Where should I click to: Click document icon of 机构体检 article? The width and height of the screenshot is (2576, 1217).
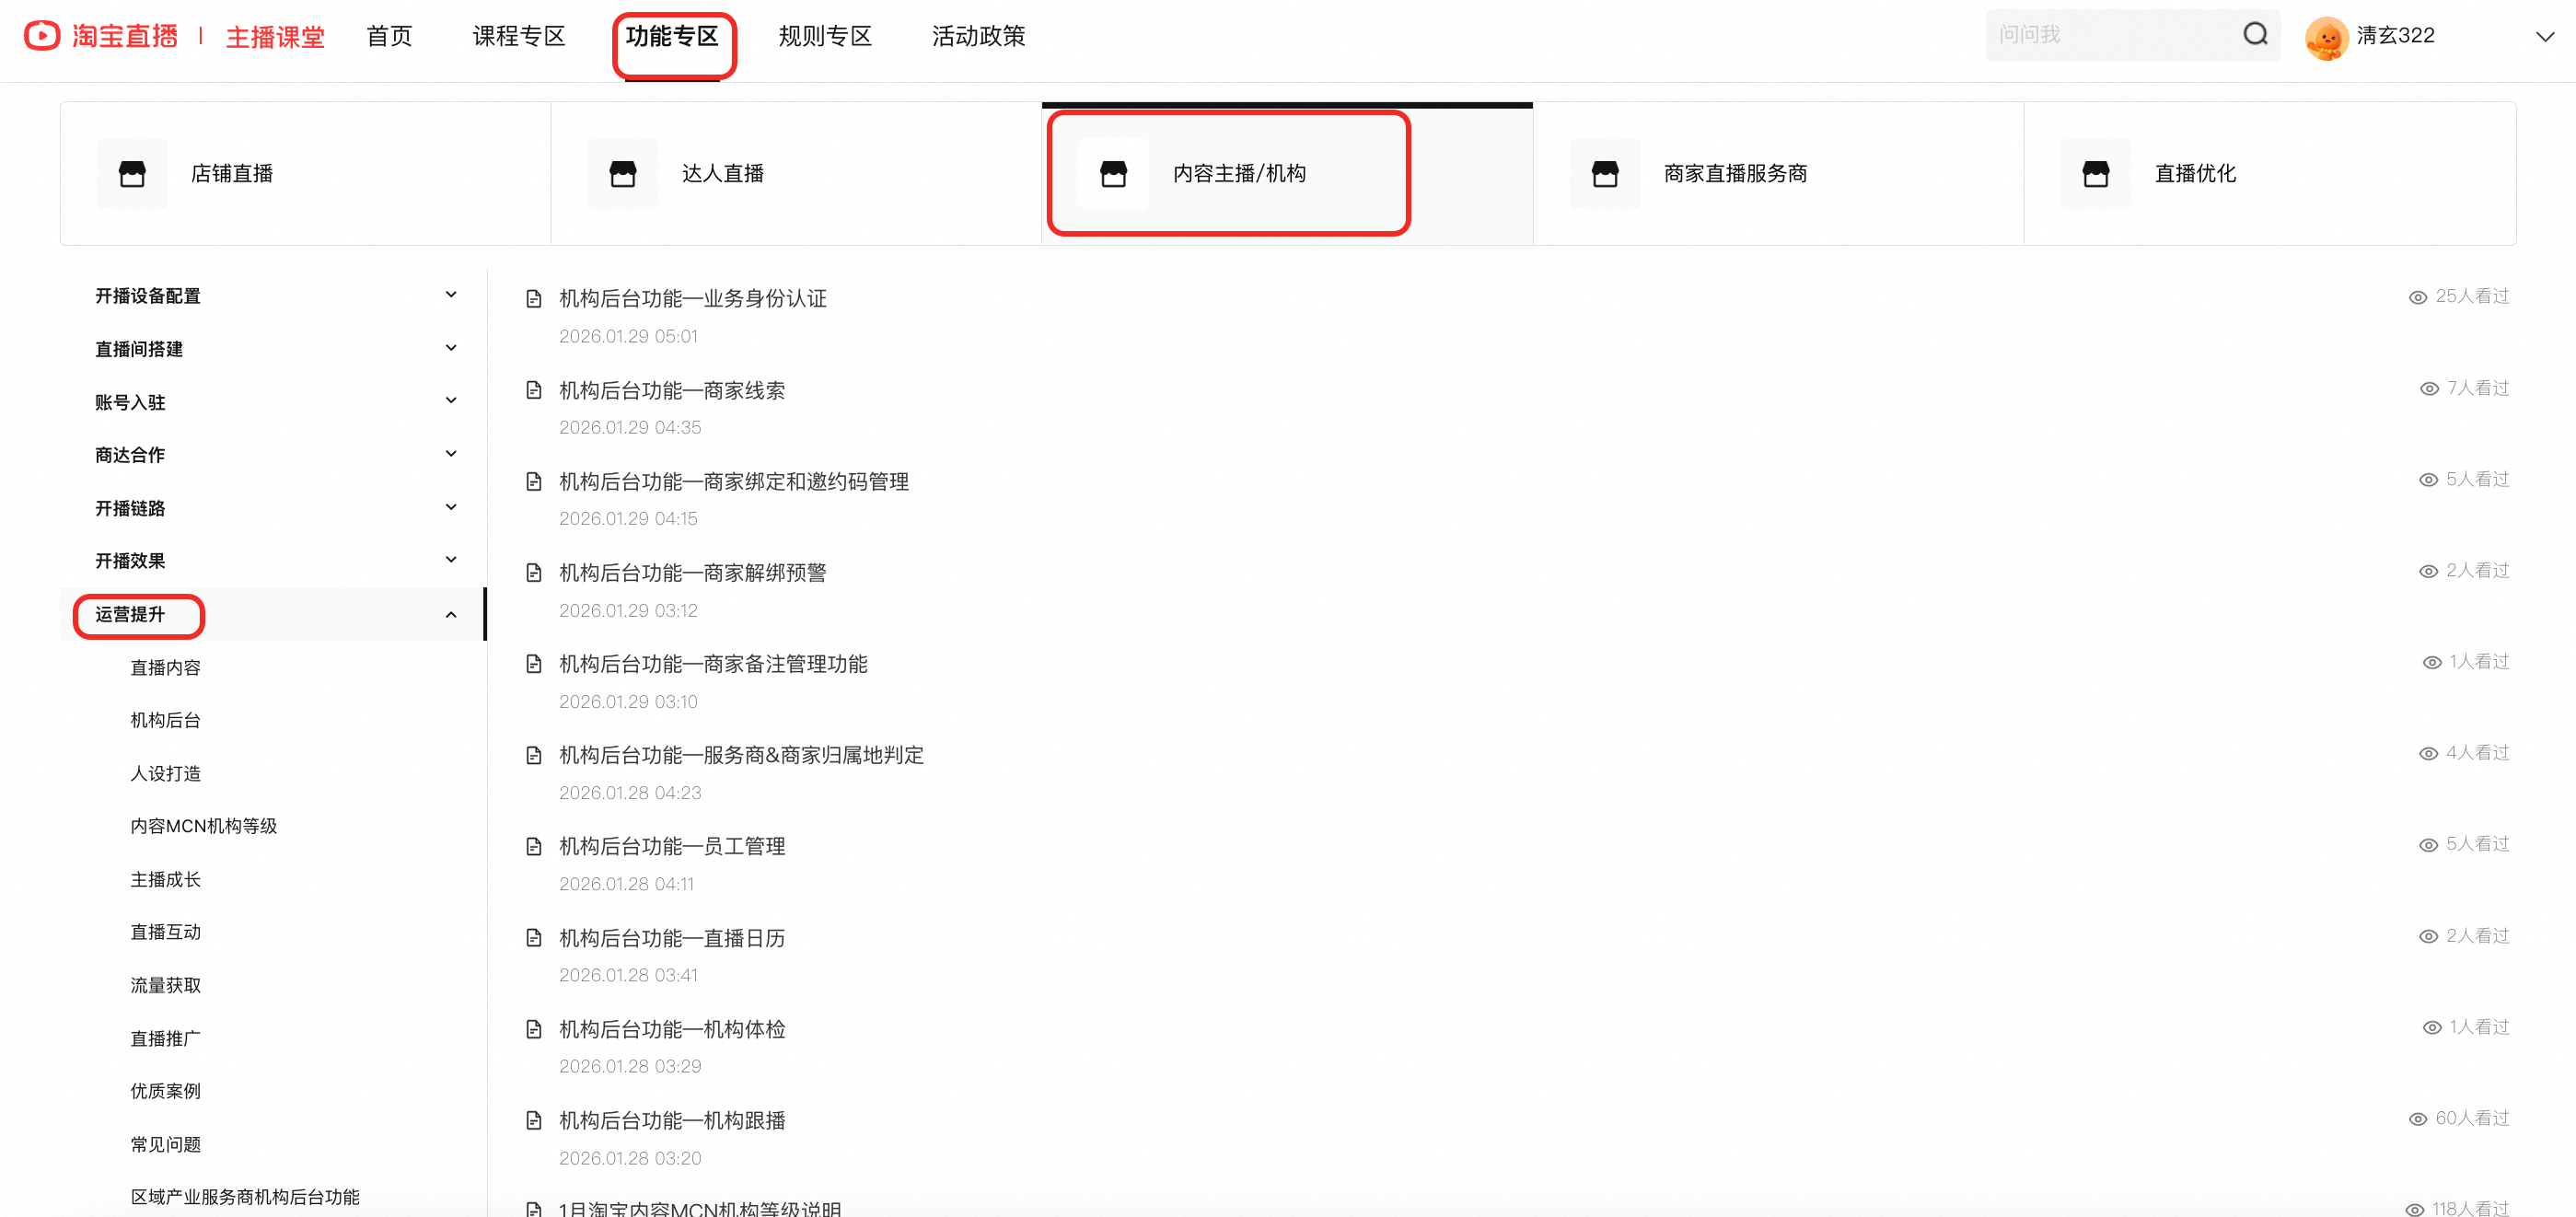(534, 1028)
